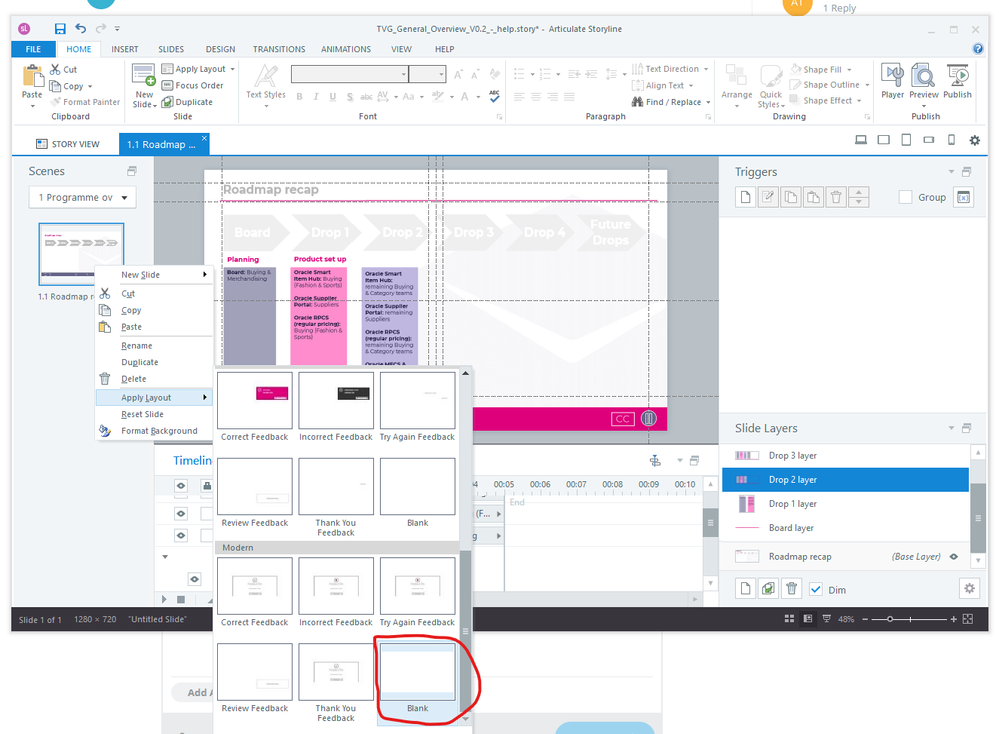The height and width of the screenshot is (734, 999).
Task: Click the Arrange icon in Drawing group
Action: coord(737,81)
